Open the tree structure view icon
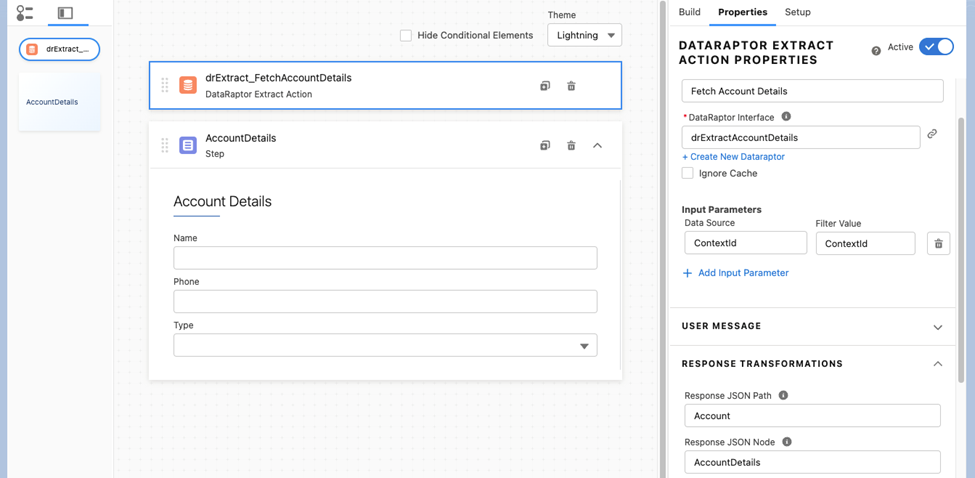The width and height of the screenshot is (975, 478). tap(25, 12)
